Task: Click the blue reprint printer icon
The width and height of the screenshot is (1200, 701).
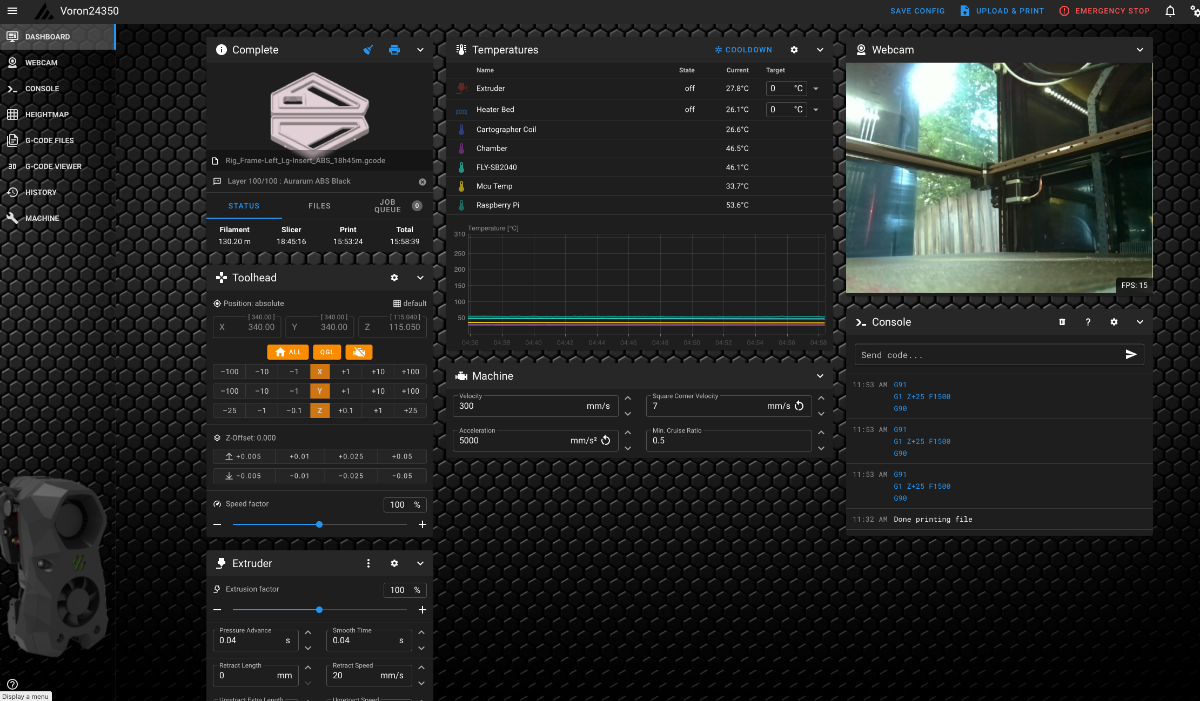Action: click(394, 50)
